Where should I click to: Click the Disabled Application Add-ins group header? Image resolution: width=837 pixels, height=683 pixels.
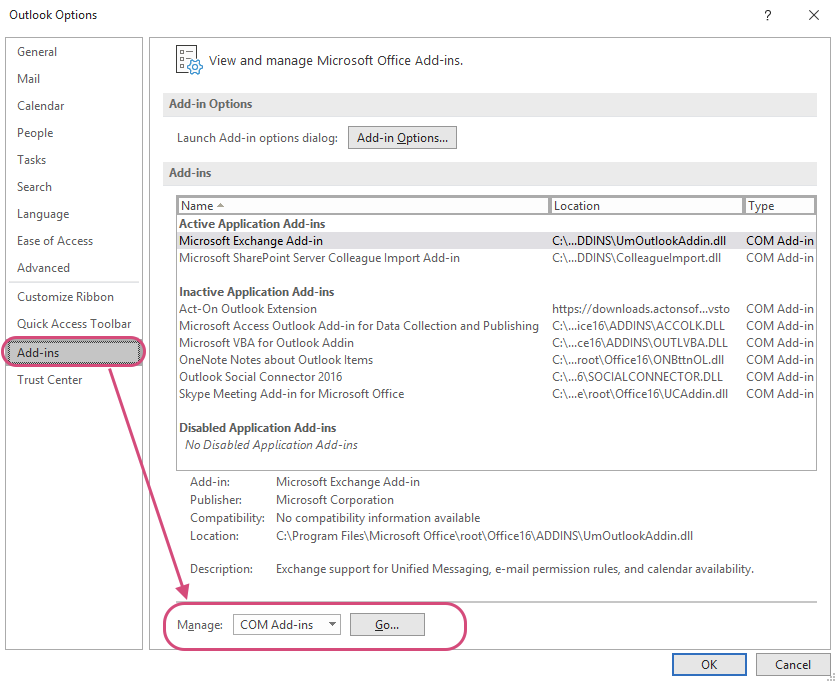[258, 428]
